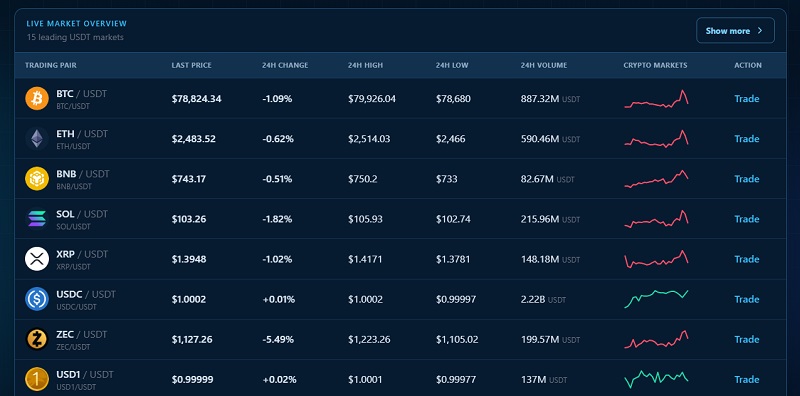Click the +0.02% change value

pyautogui.click(x=279, y=380)
